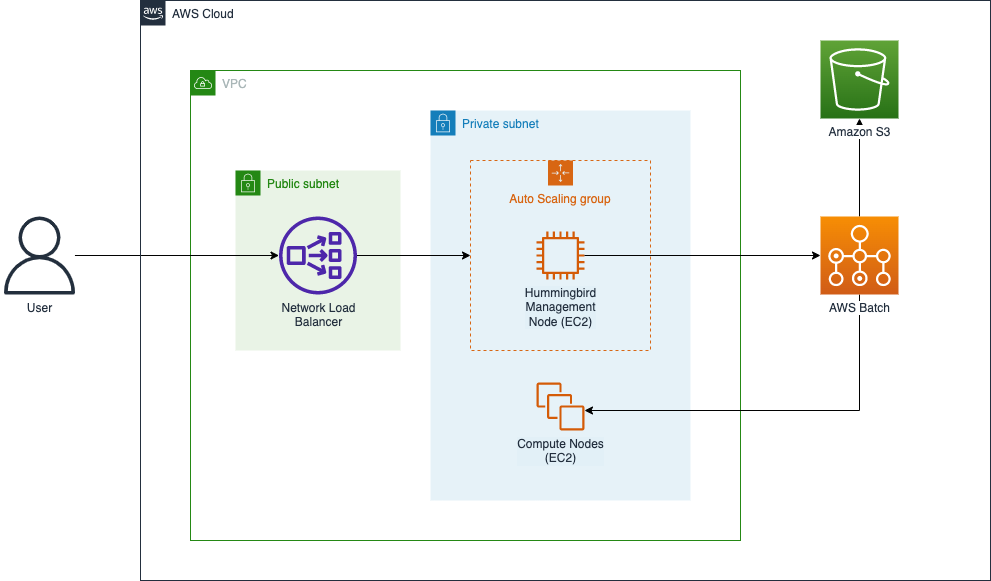991x581 pixels.
Task: Click the Public subnet green lock icon
Action: pyautogui.click(x=248, y=183)
